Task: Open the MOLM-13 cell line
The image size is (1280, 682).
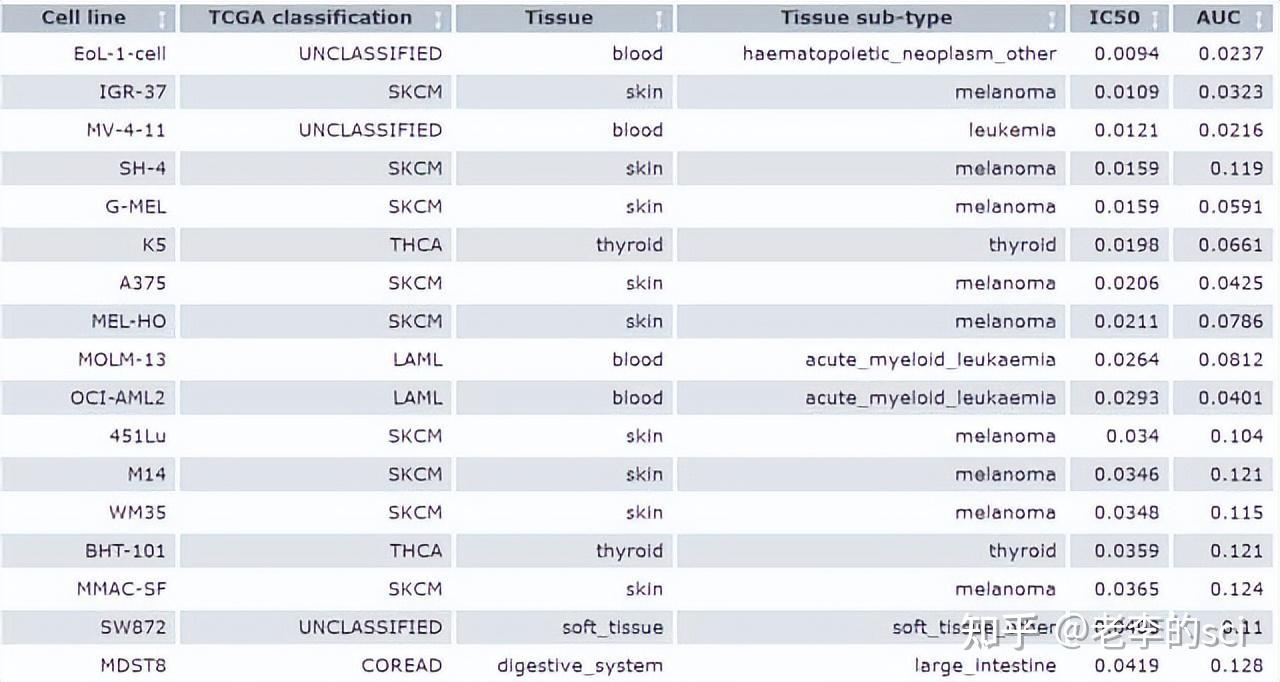Action: (x=122, y=360)
